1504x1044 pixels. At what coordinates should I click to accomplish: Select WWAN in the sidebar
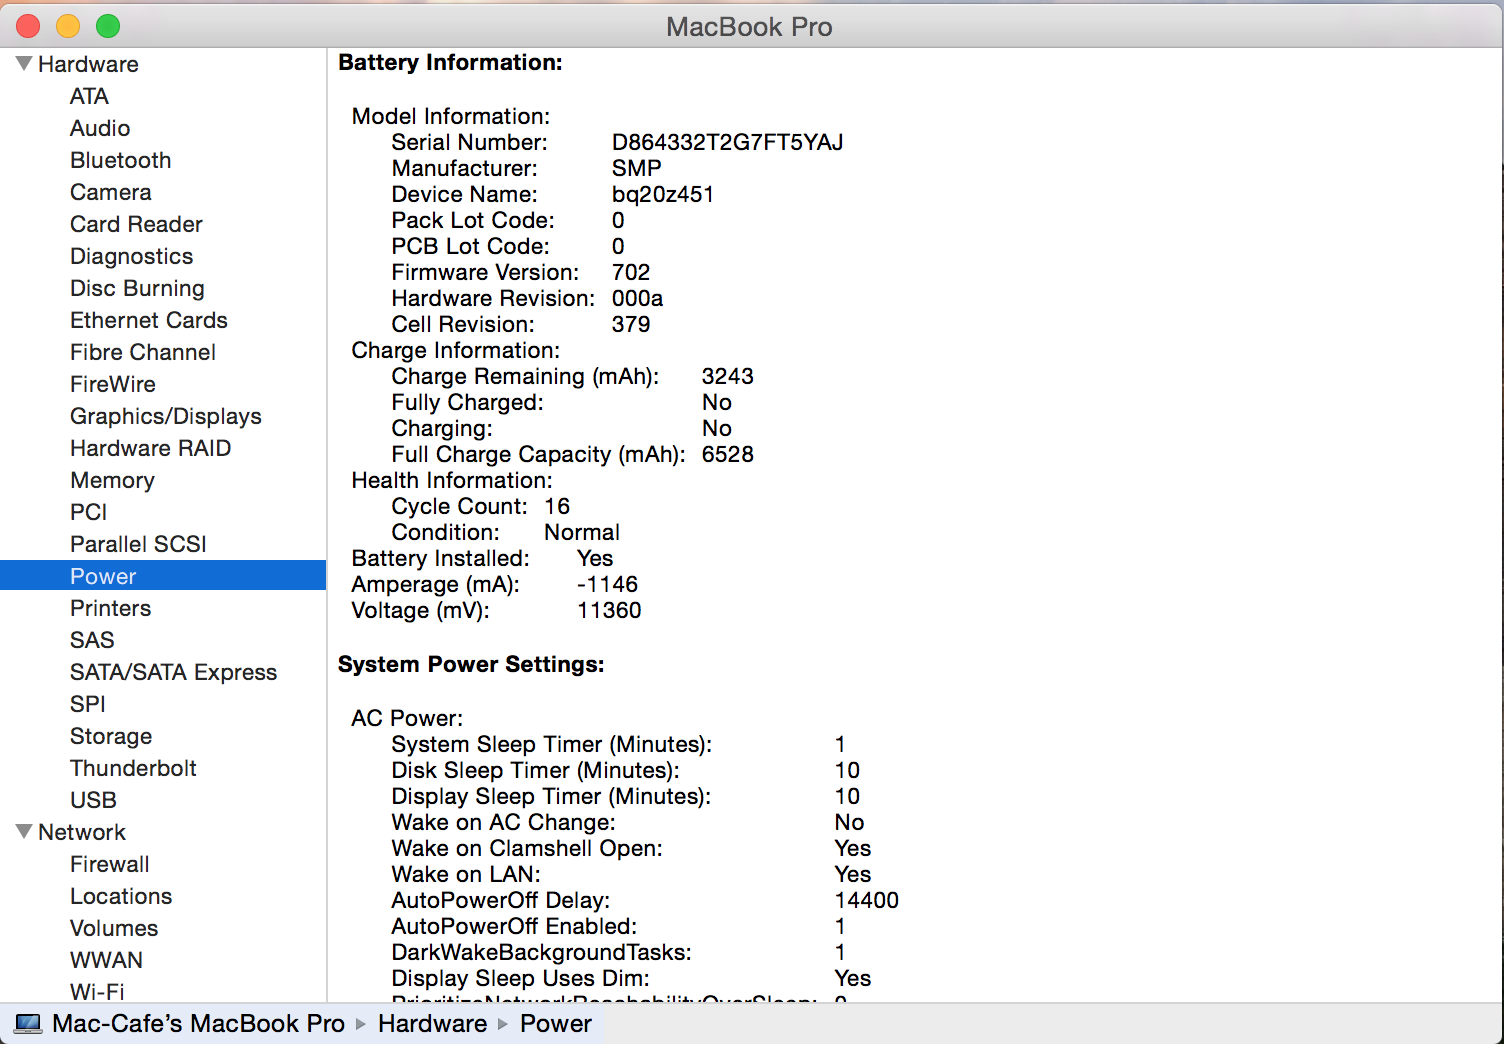106,960
